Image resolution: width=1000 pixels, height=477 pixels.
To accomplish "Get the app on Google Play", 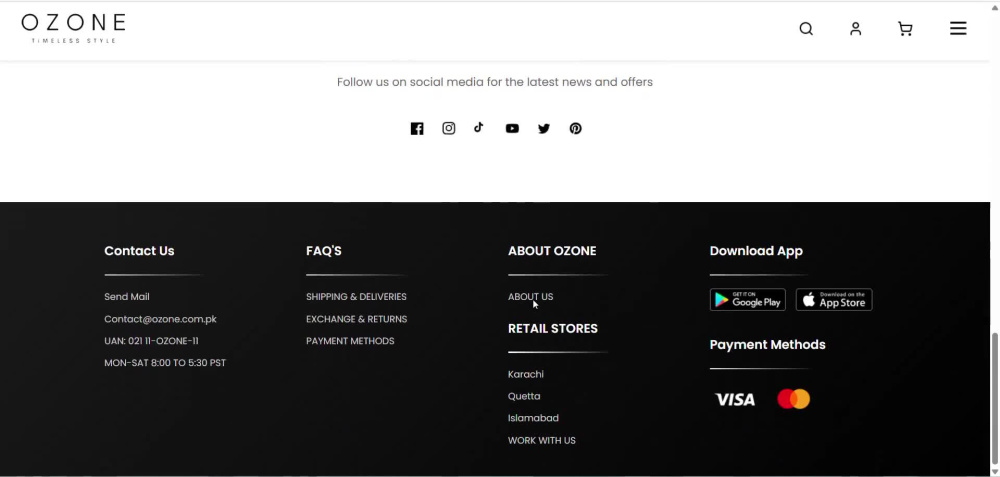I will tap(747, 300).
